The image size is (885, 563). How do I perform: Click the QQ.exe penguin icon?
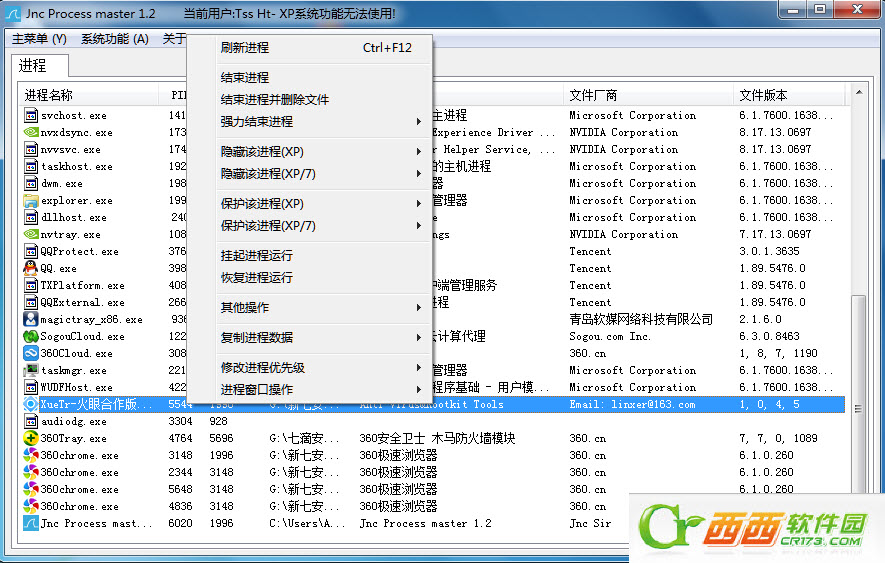[30, 268]
